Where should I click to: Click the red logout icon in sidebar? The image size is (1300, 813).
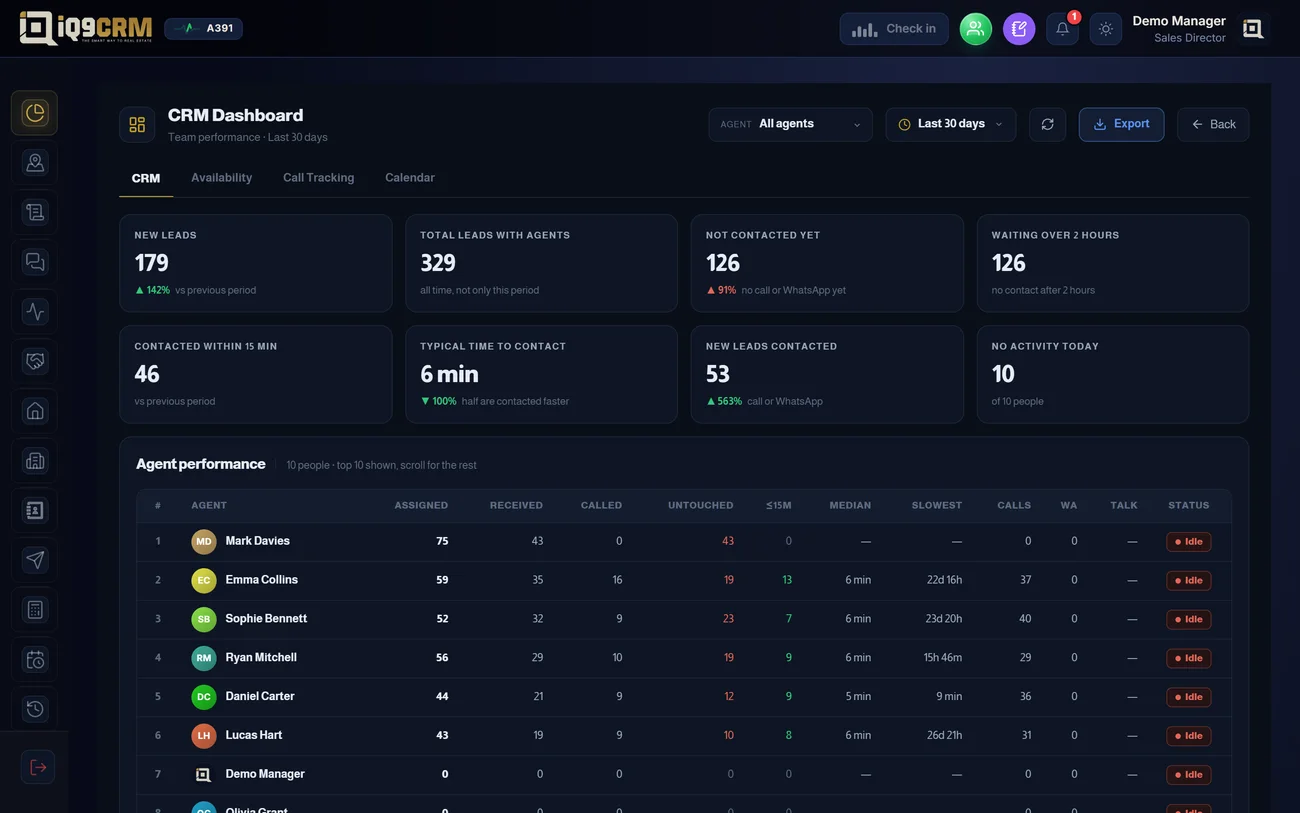pyautogui.click(x=38, y=767)
